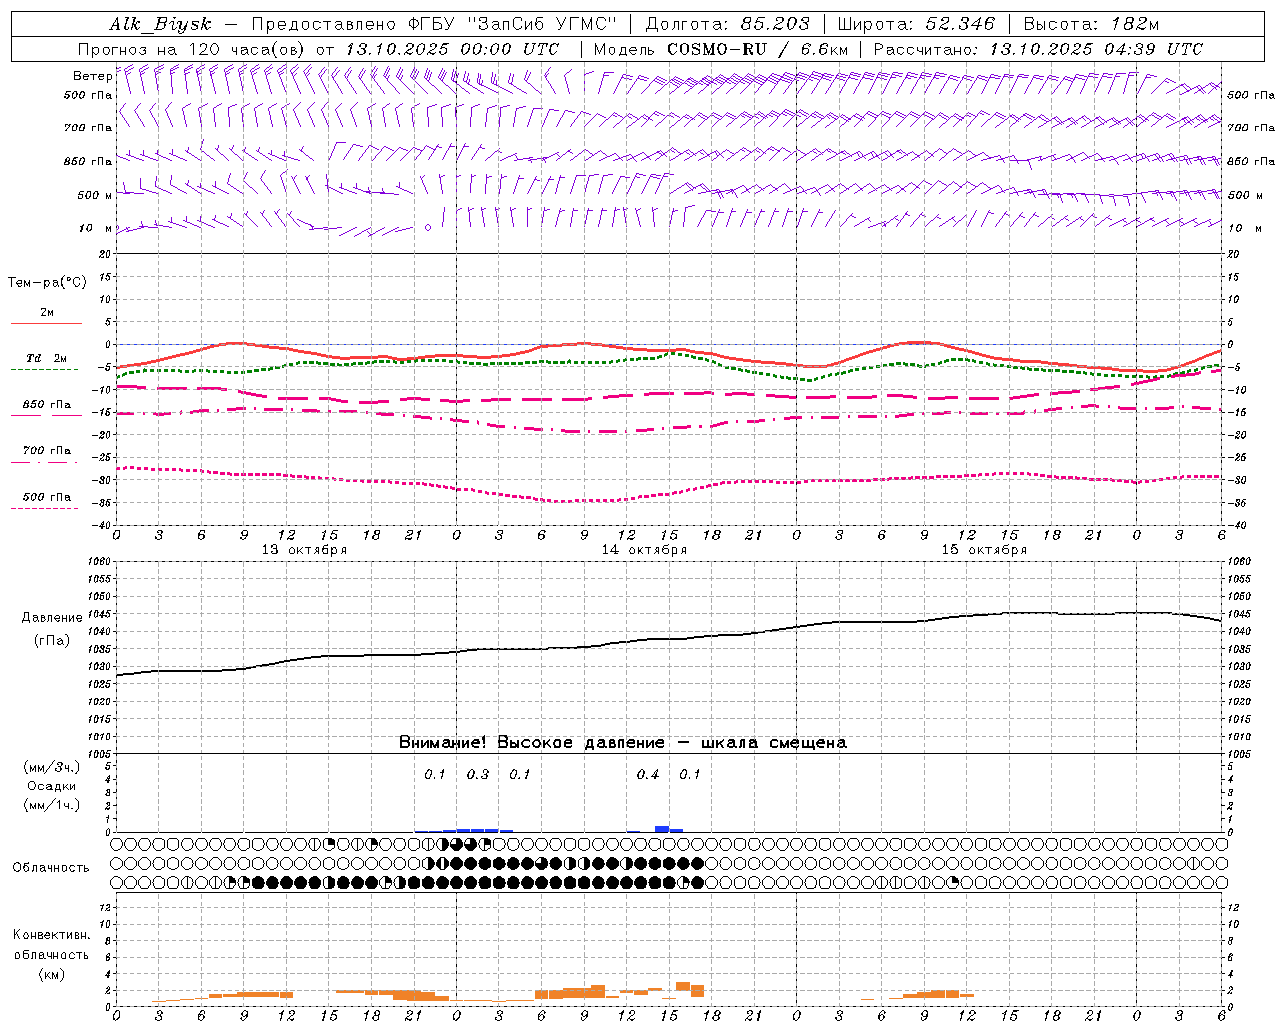Click the dashed '850 гПа' temperature legend entry
The width and height of the screenshot is (1280, 1024).
[46, 405]
